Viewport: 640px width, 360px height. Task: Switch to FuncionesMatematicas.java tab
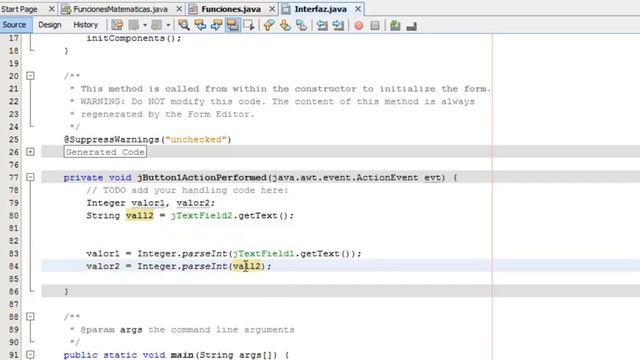click(120, 9)
